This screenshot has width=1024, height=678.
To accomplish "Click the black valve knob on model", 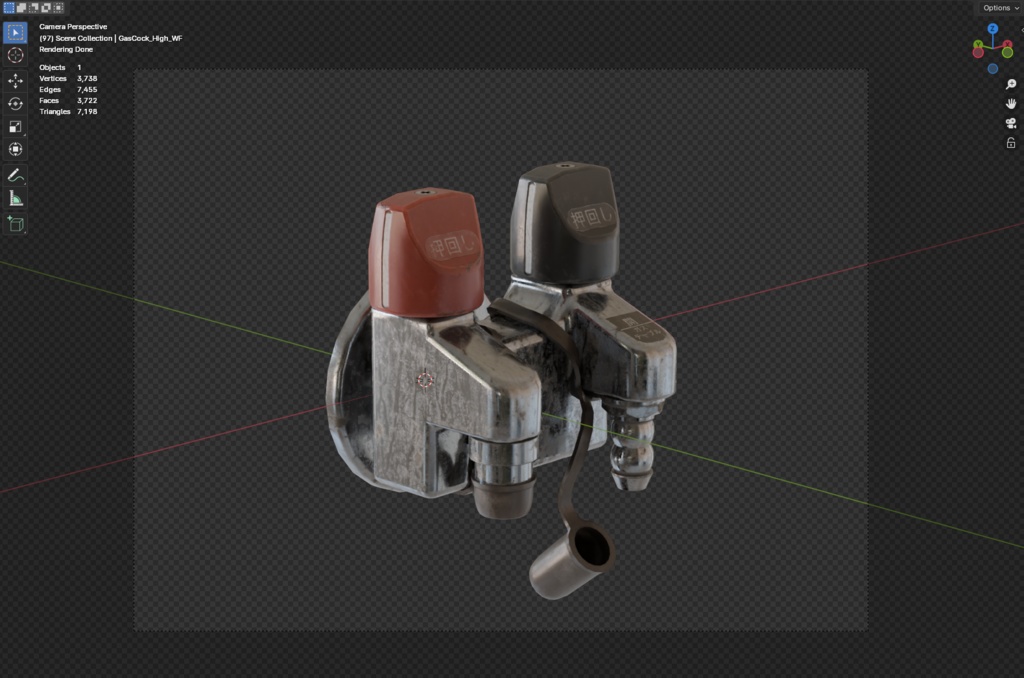I will tap(565, 222).
